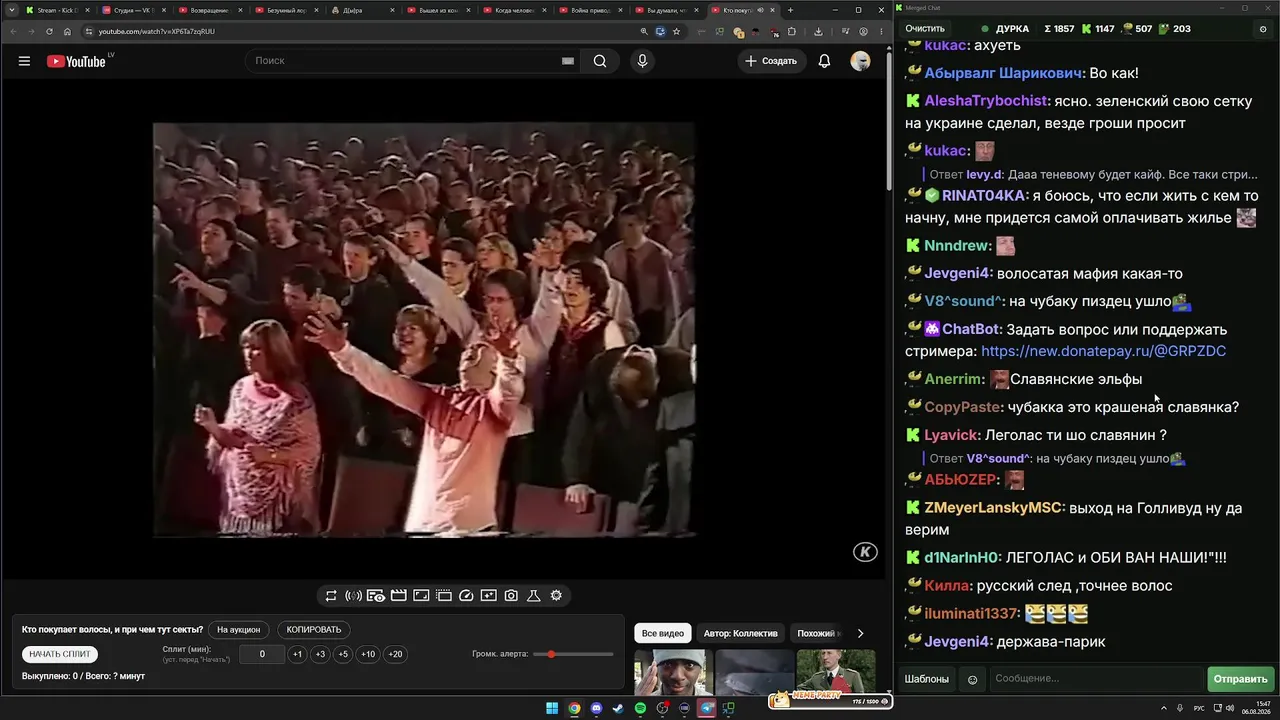1280x720 pixels.
Task: Open the Merged Chat settings gear
Action: point(1263,29)
